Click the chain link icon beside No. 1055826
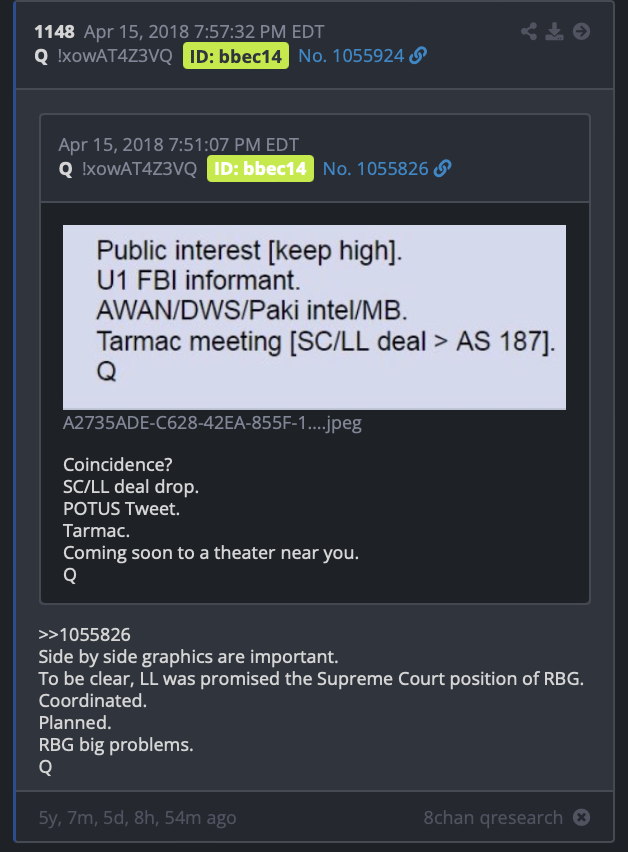 click(x=442, y=168)
